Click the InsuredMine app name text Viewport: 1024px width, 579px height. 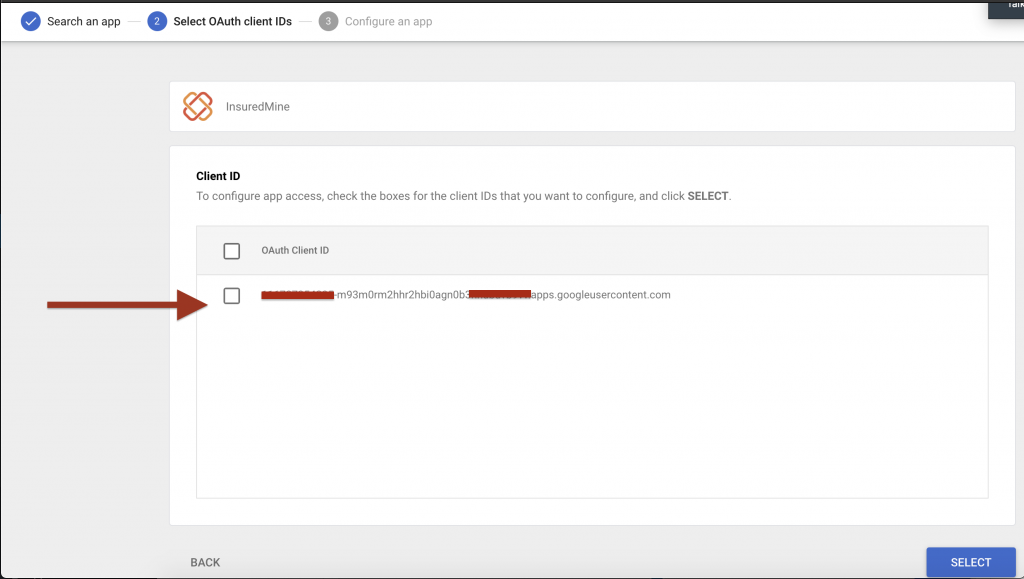click(x=258, y=107)
